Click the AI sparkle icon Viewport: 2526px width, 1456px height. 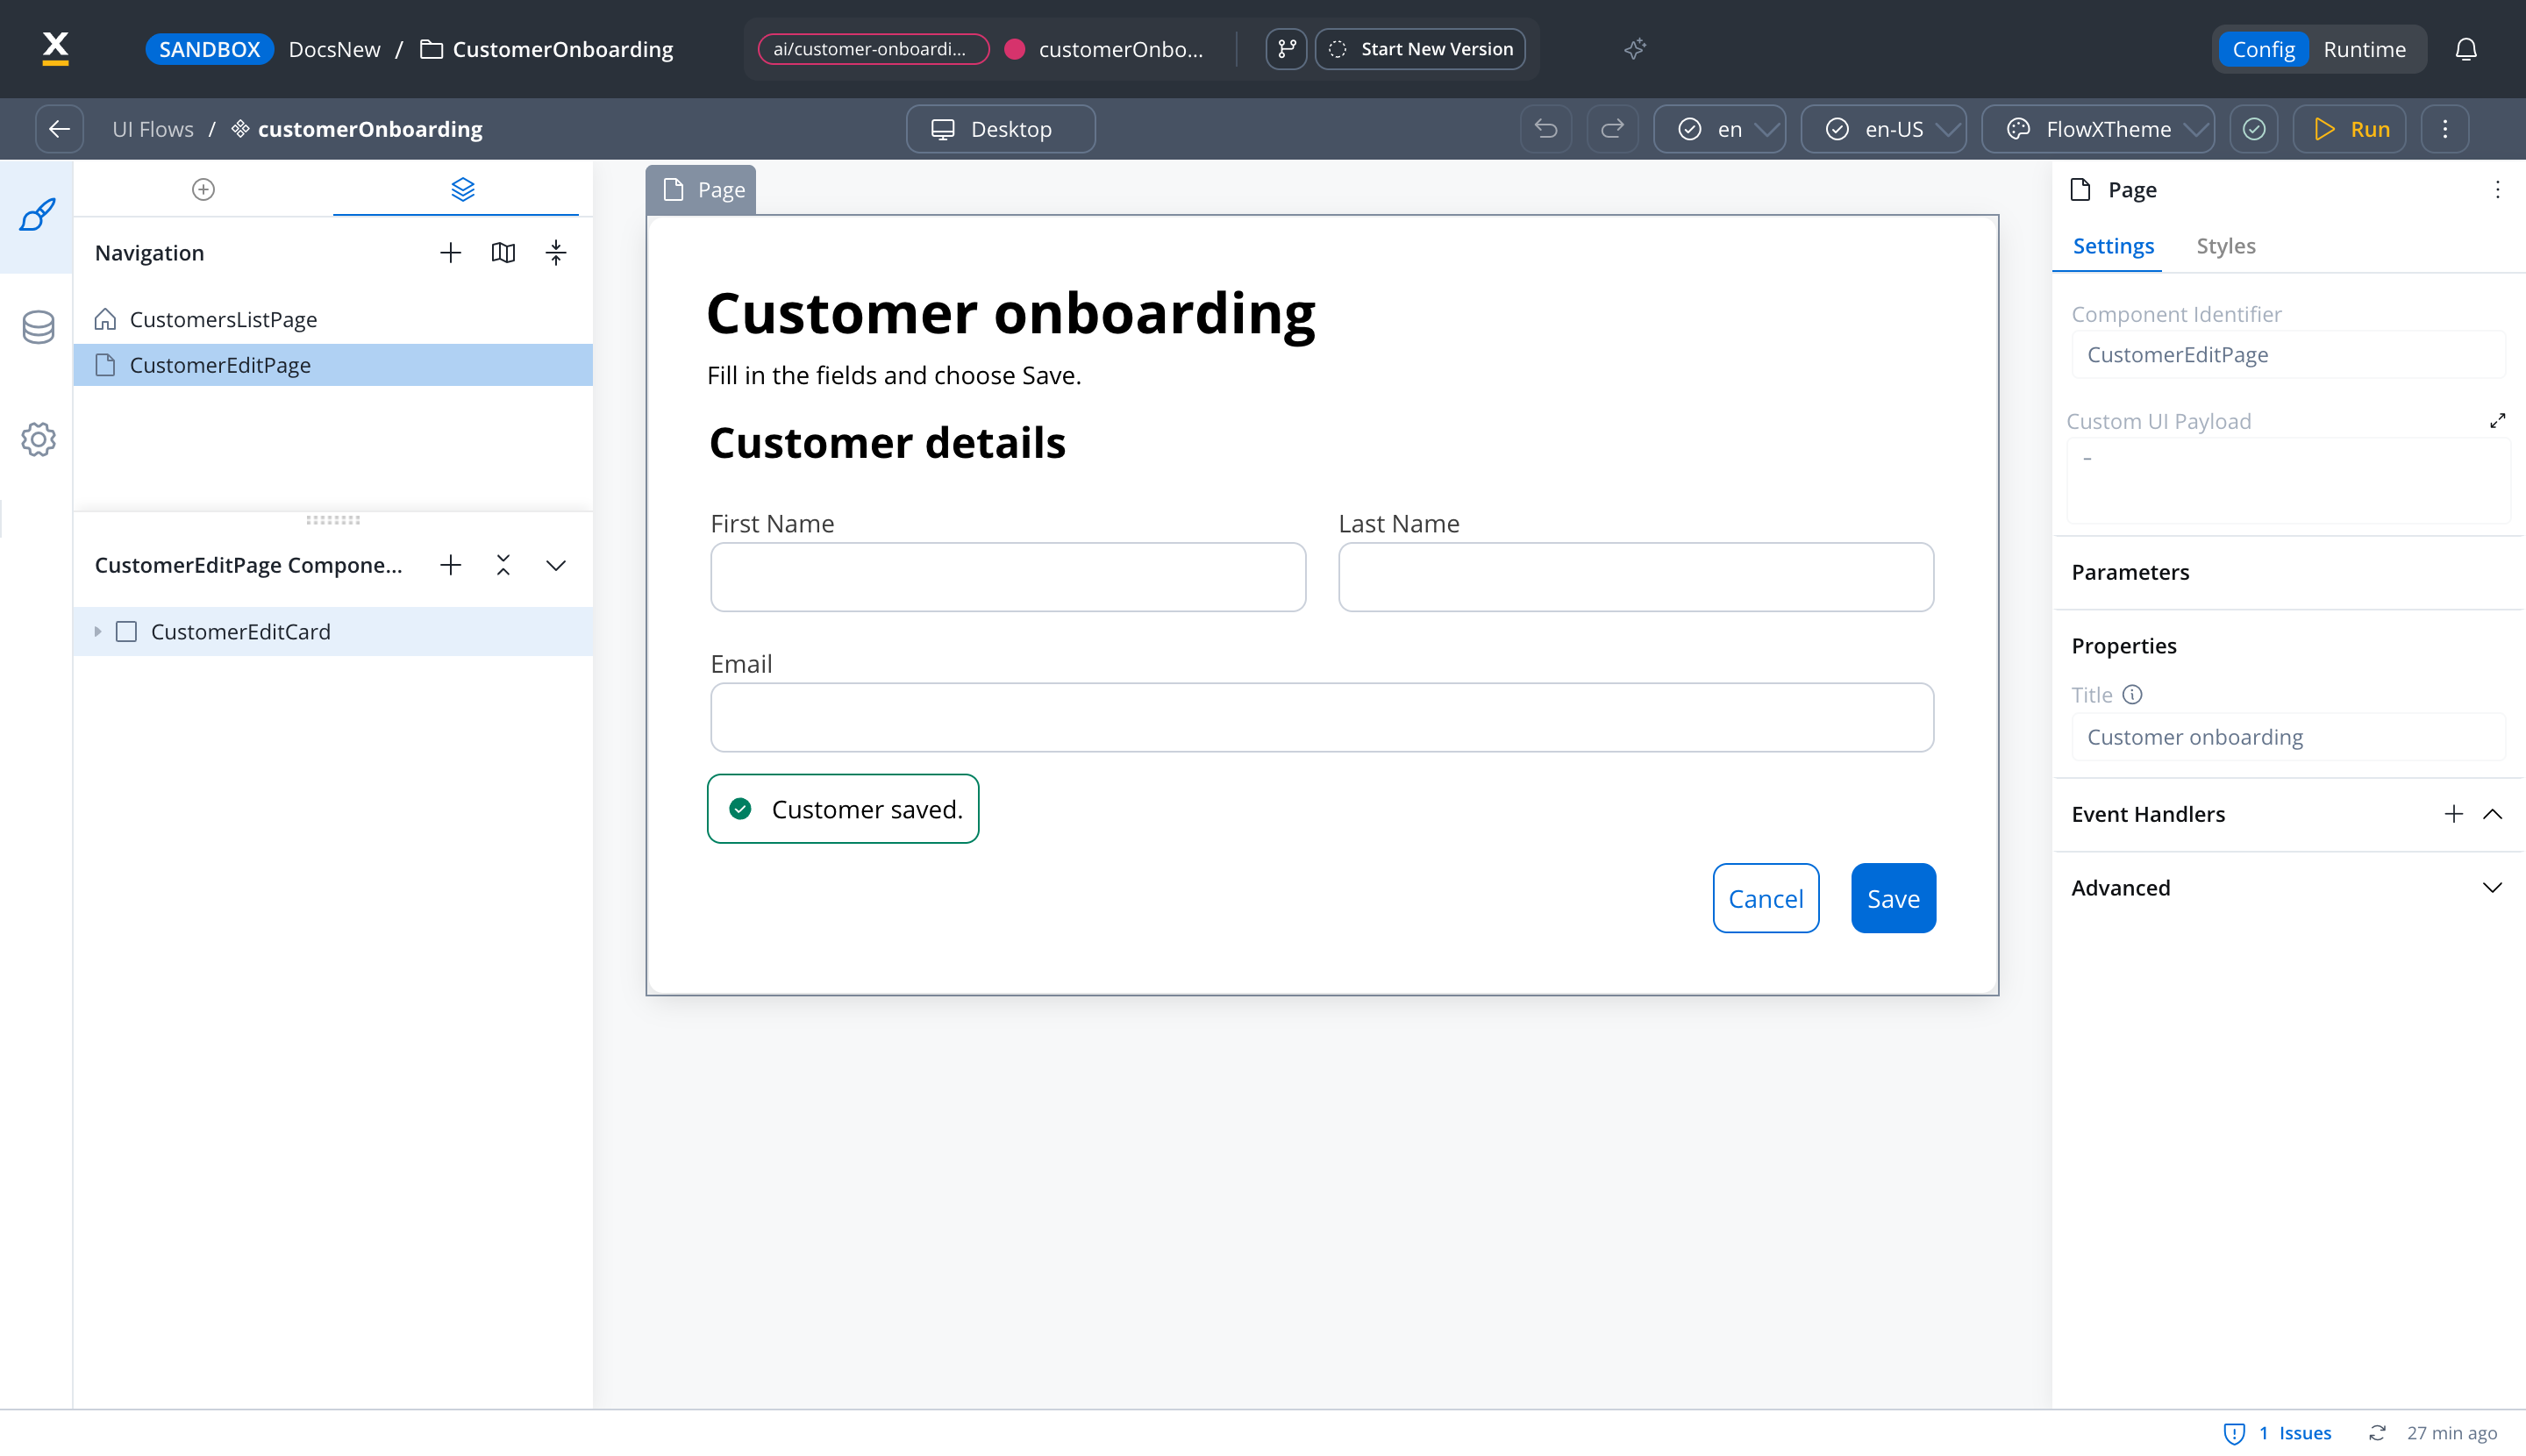click(1635, 49)
